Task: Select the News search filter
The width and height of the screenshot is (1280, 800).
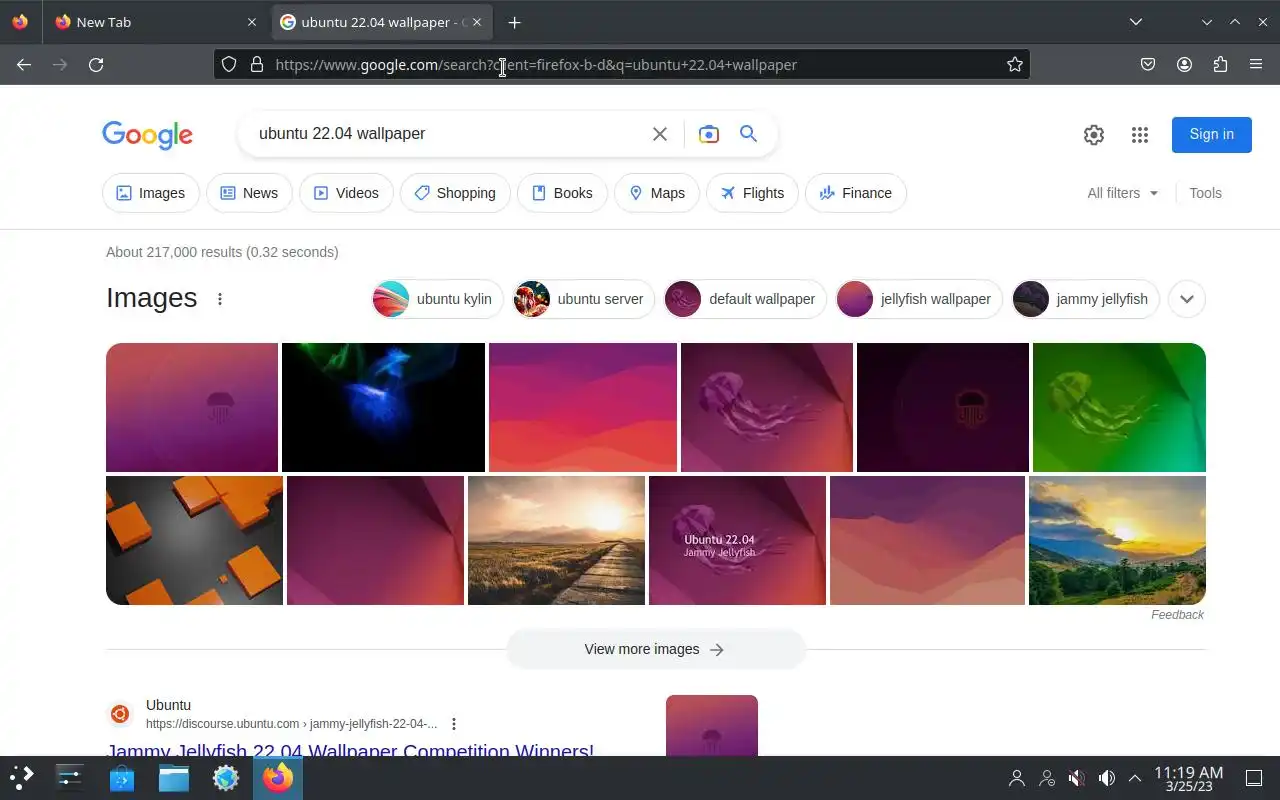Action: coord(249,193)
